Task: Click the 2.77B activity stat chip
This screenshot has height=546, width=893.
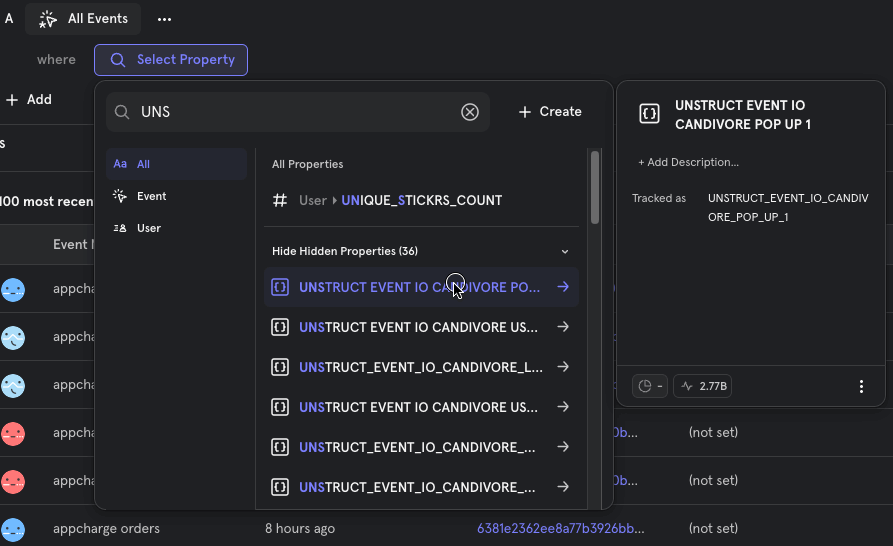Action: [704, 386]
